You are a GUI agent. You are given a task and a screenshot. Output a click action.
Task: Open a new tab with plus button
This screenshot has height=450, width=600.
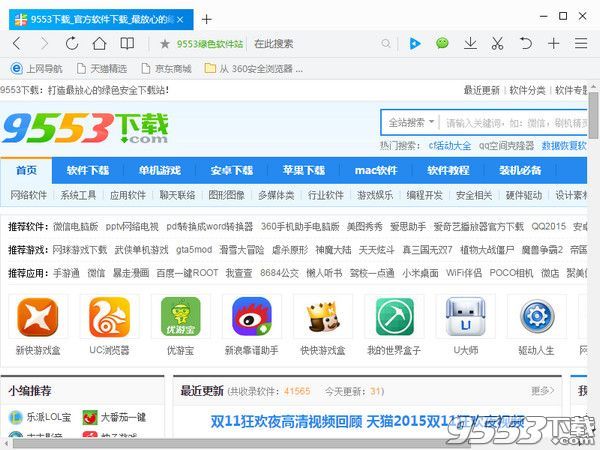(x=206, y=19)
